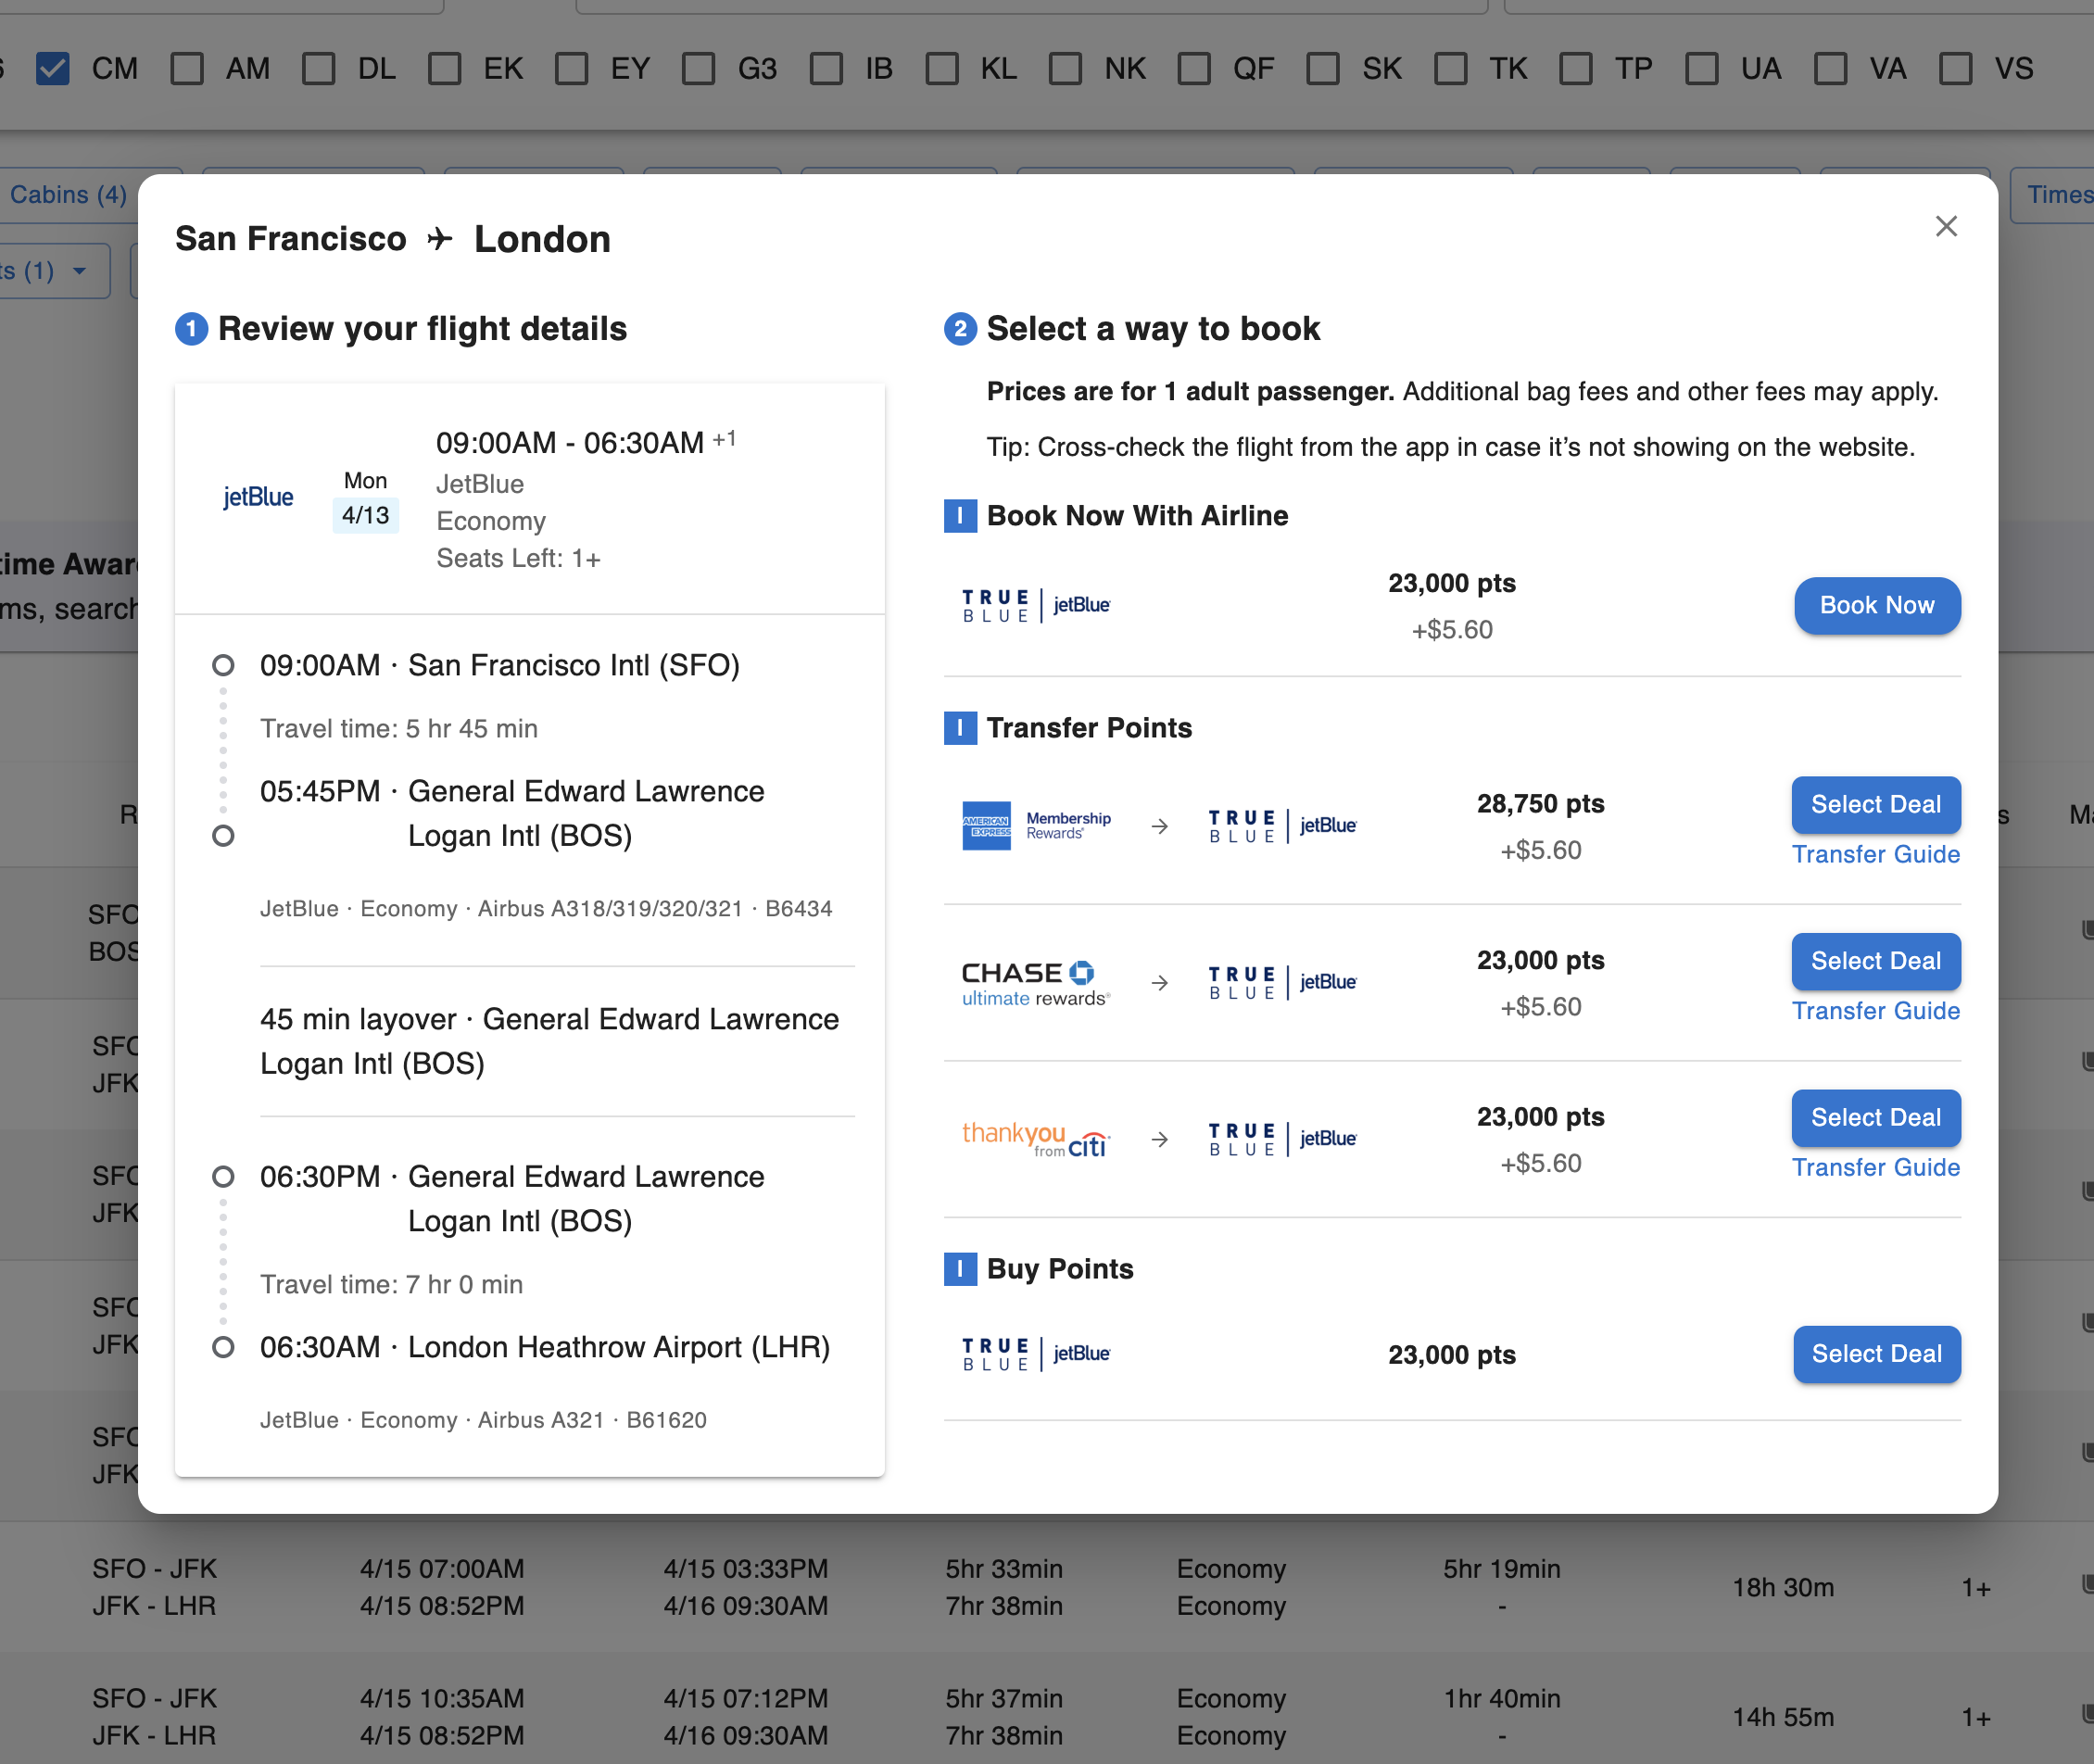Click '14h 55m' duration in background table
The height and width of the screenshot is (1764, 2094).
pyautogui.click(x=1783, y=1718)
